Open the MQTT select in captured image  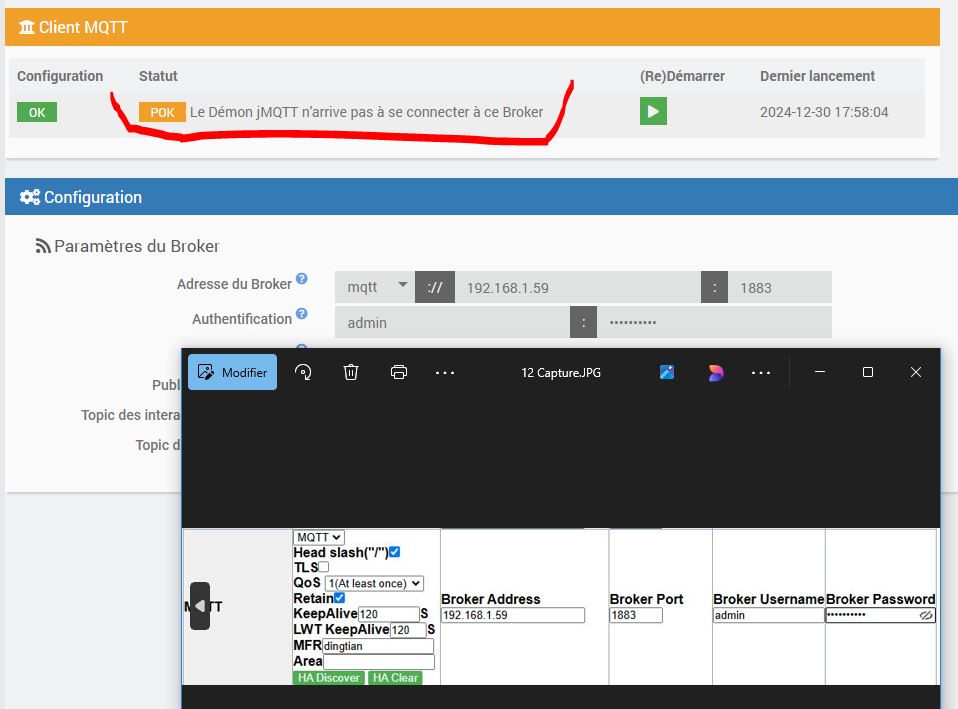click(319, 537)
